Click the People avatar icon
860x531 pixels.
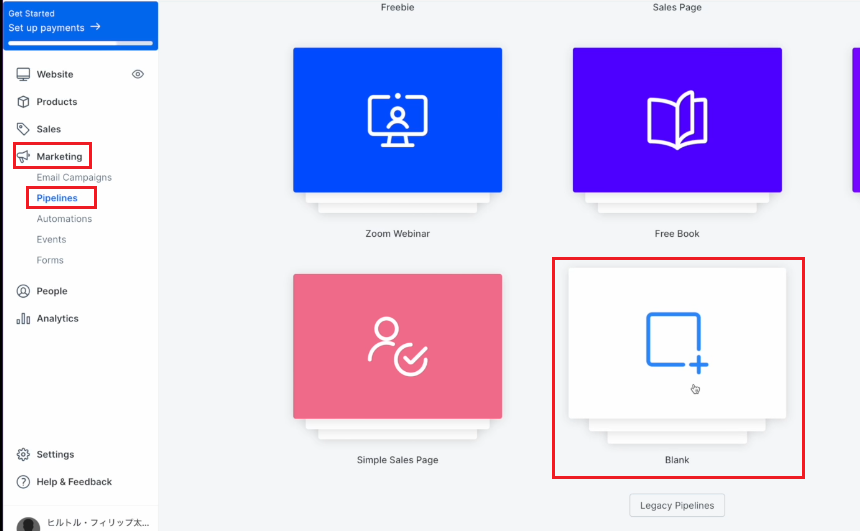point(23,291)
